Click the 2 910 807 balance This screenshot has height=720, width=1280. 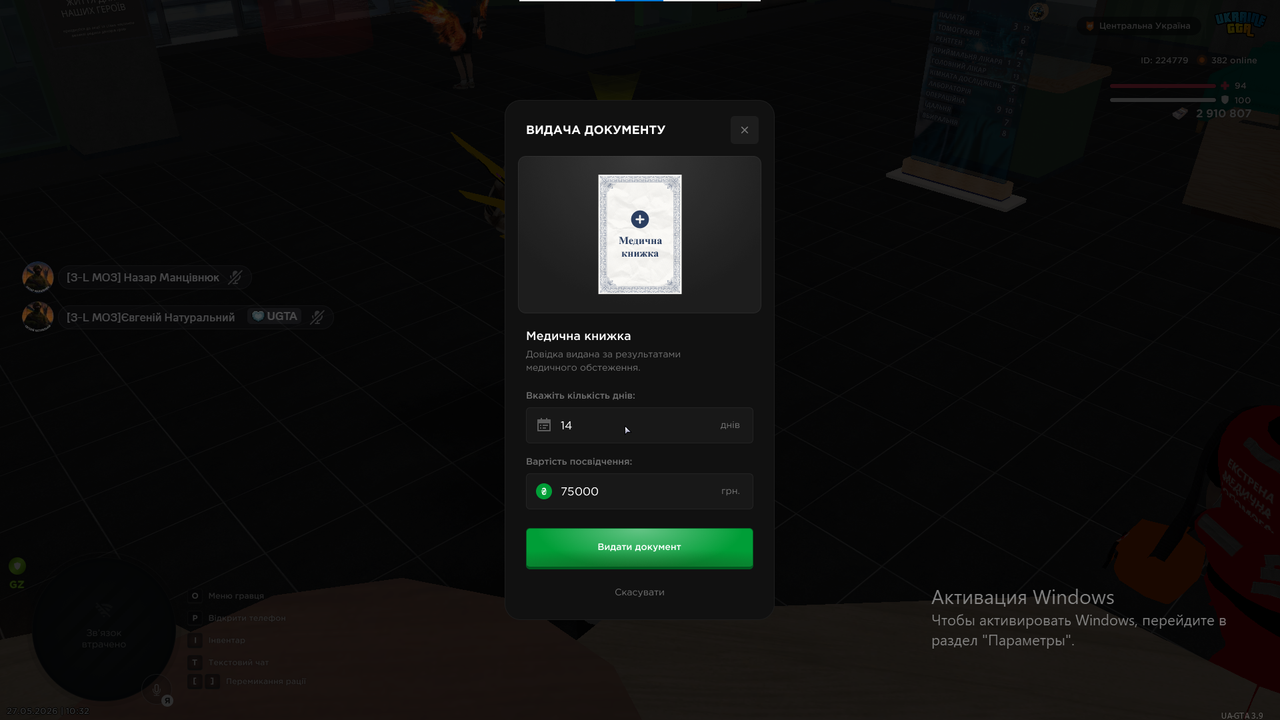(x=1223, y=114)
